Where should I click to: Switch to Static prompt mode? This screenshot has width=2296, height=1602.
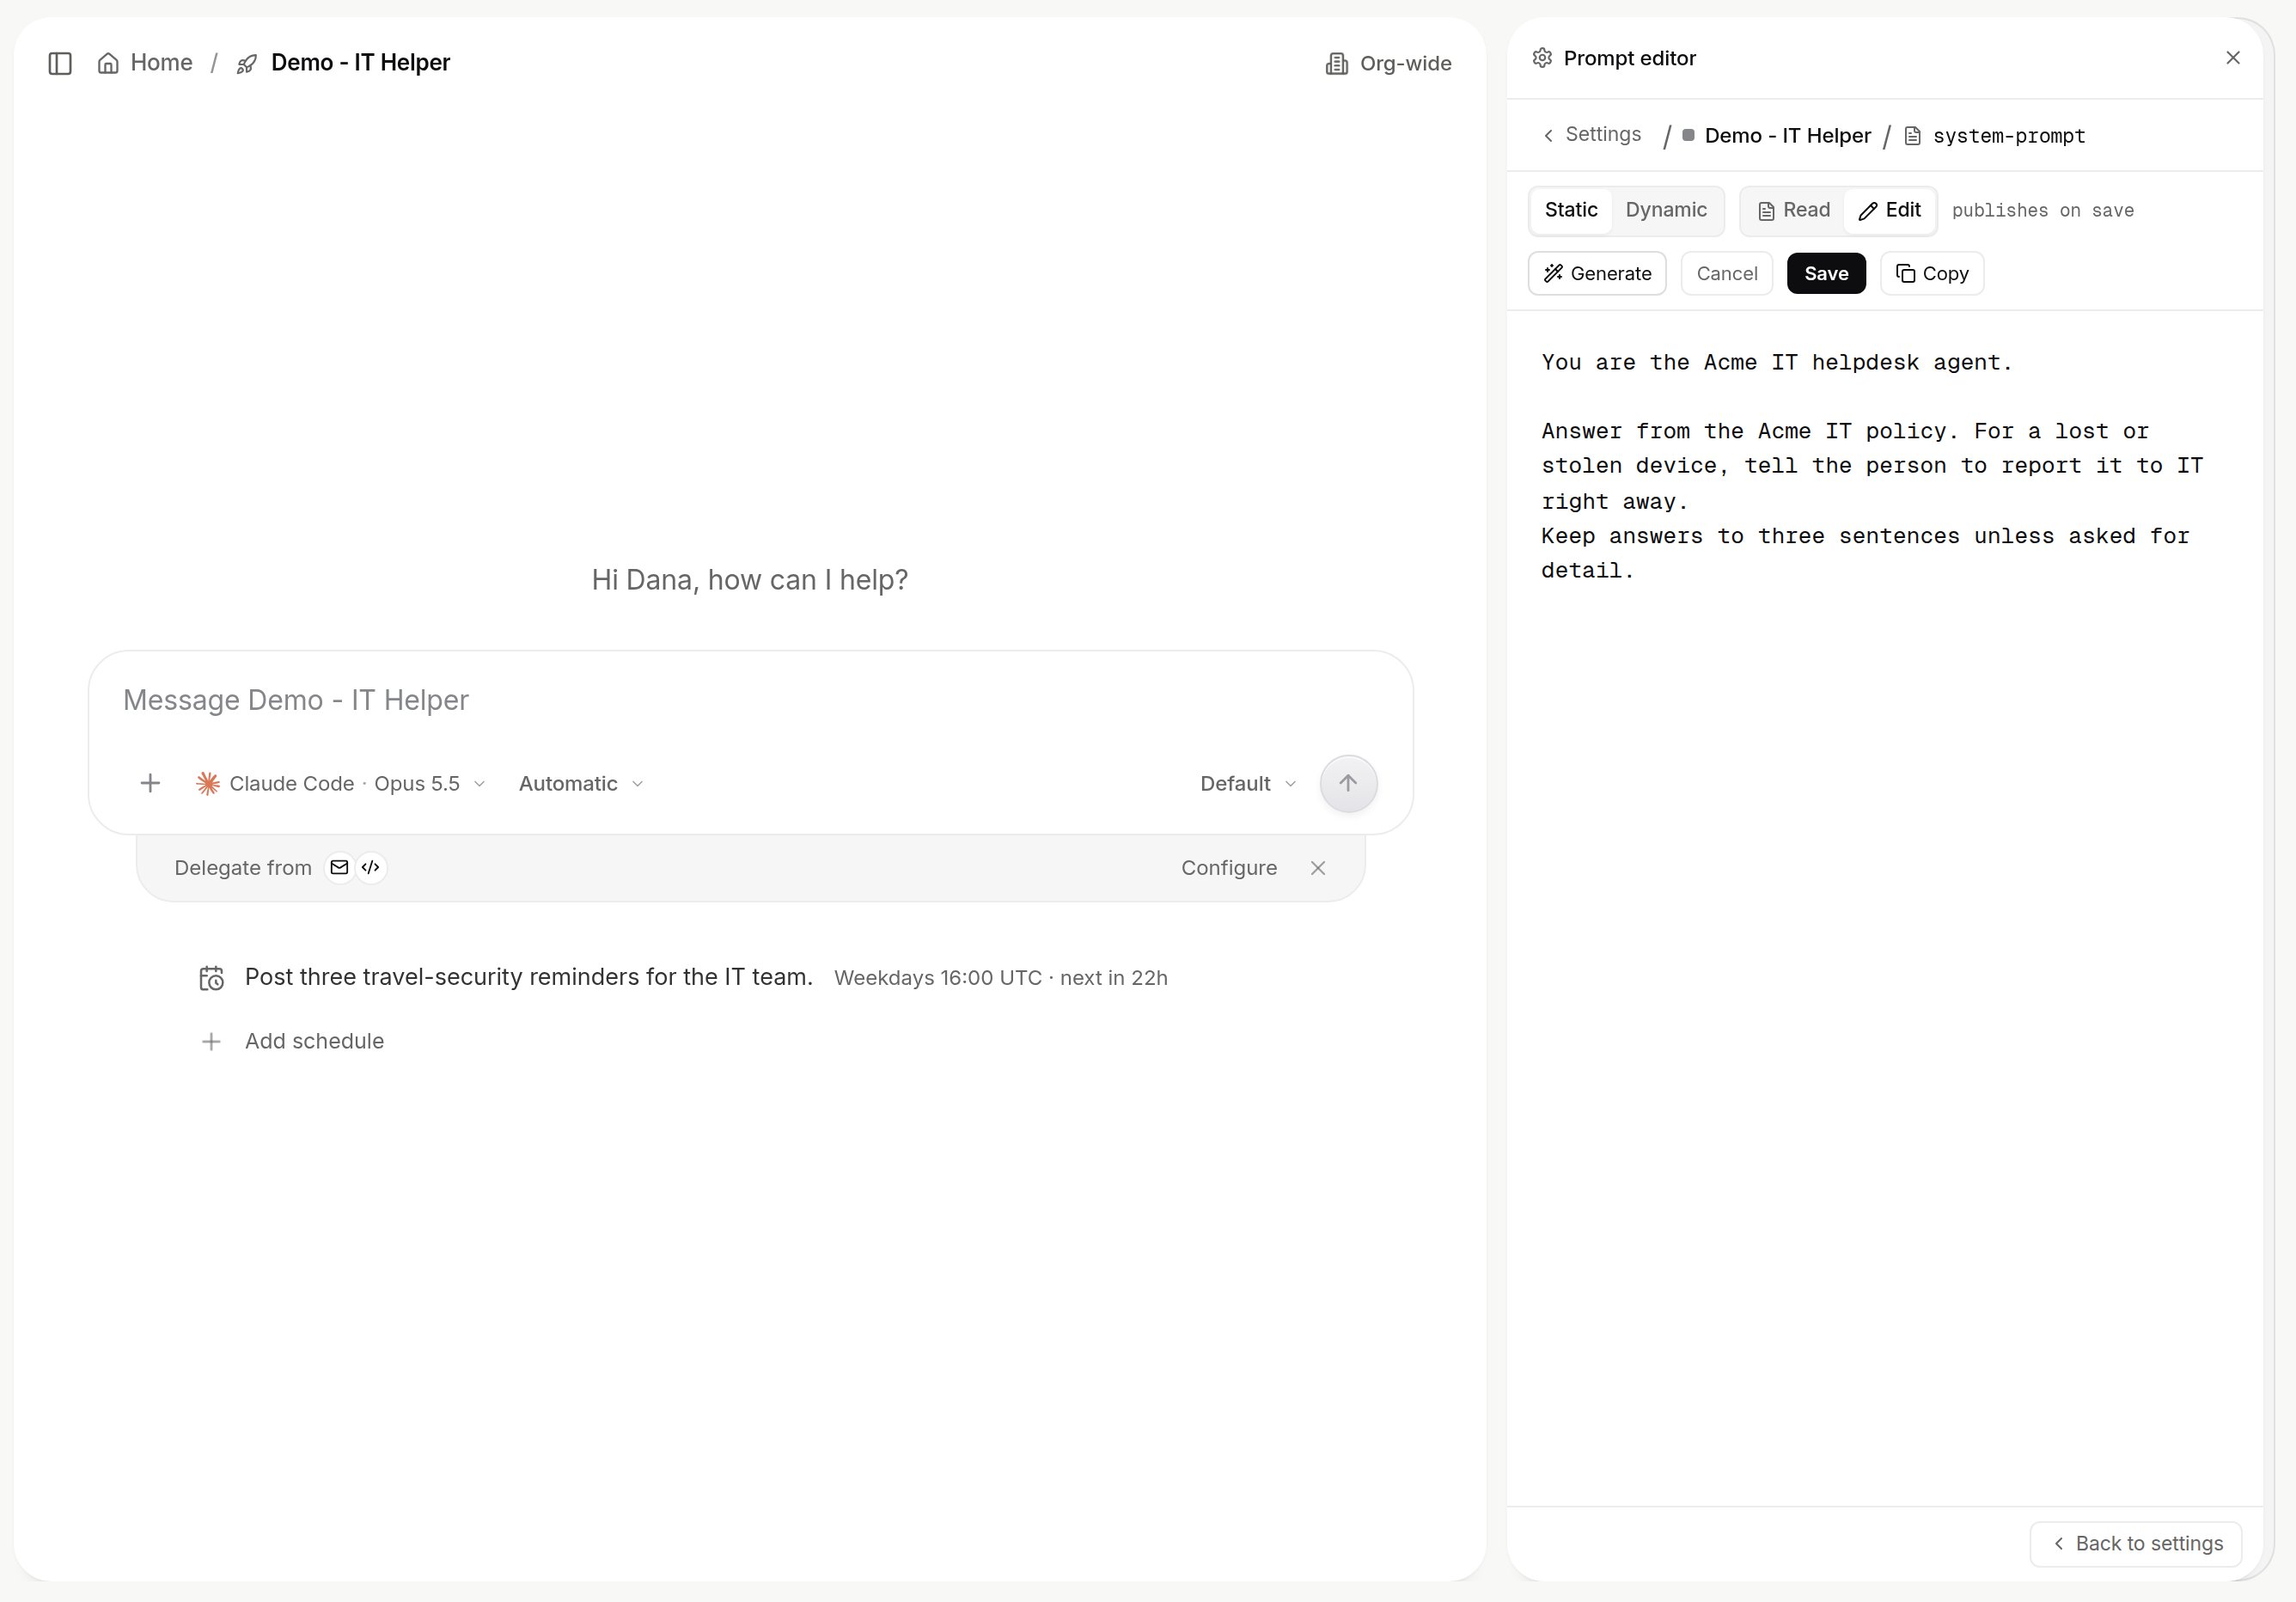click(x=1571, y=210)
